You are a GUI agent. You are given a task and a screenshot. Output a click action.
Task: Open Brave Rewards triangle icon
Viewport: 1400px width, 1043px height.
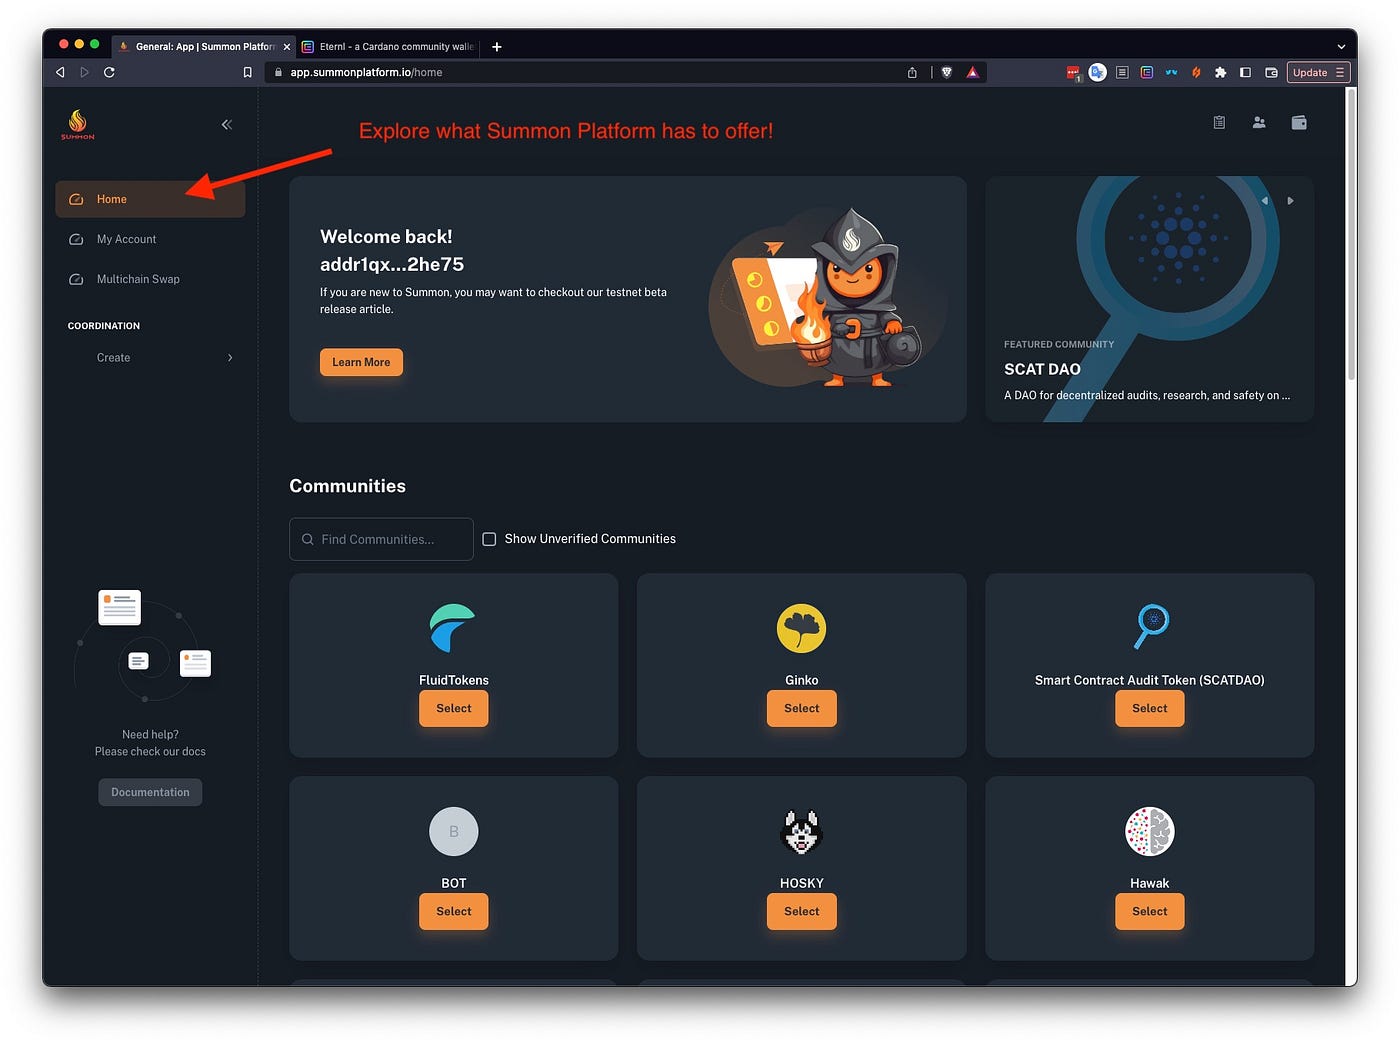972,72
